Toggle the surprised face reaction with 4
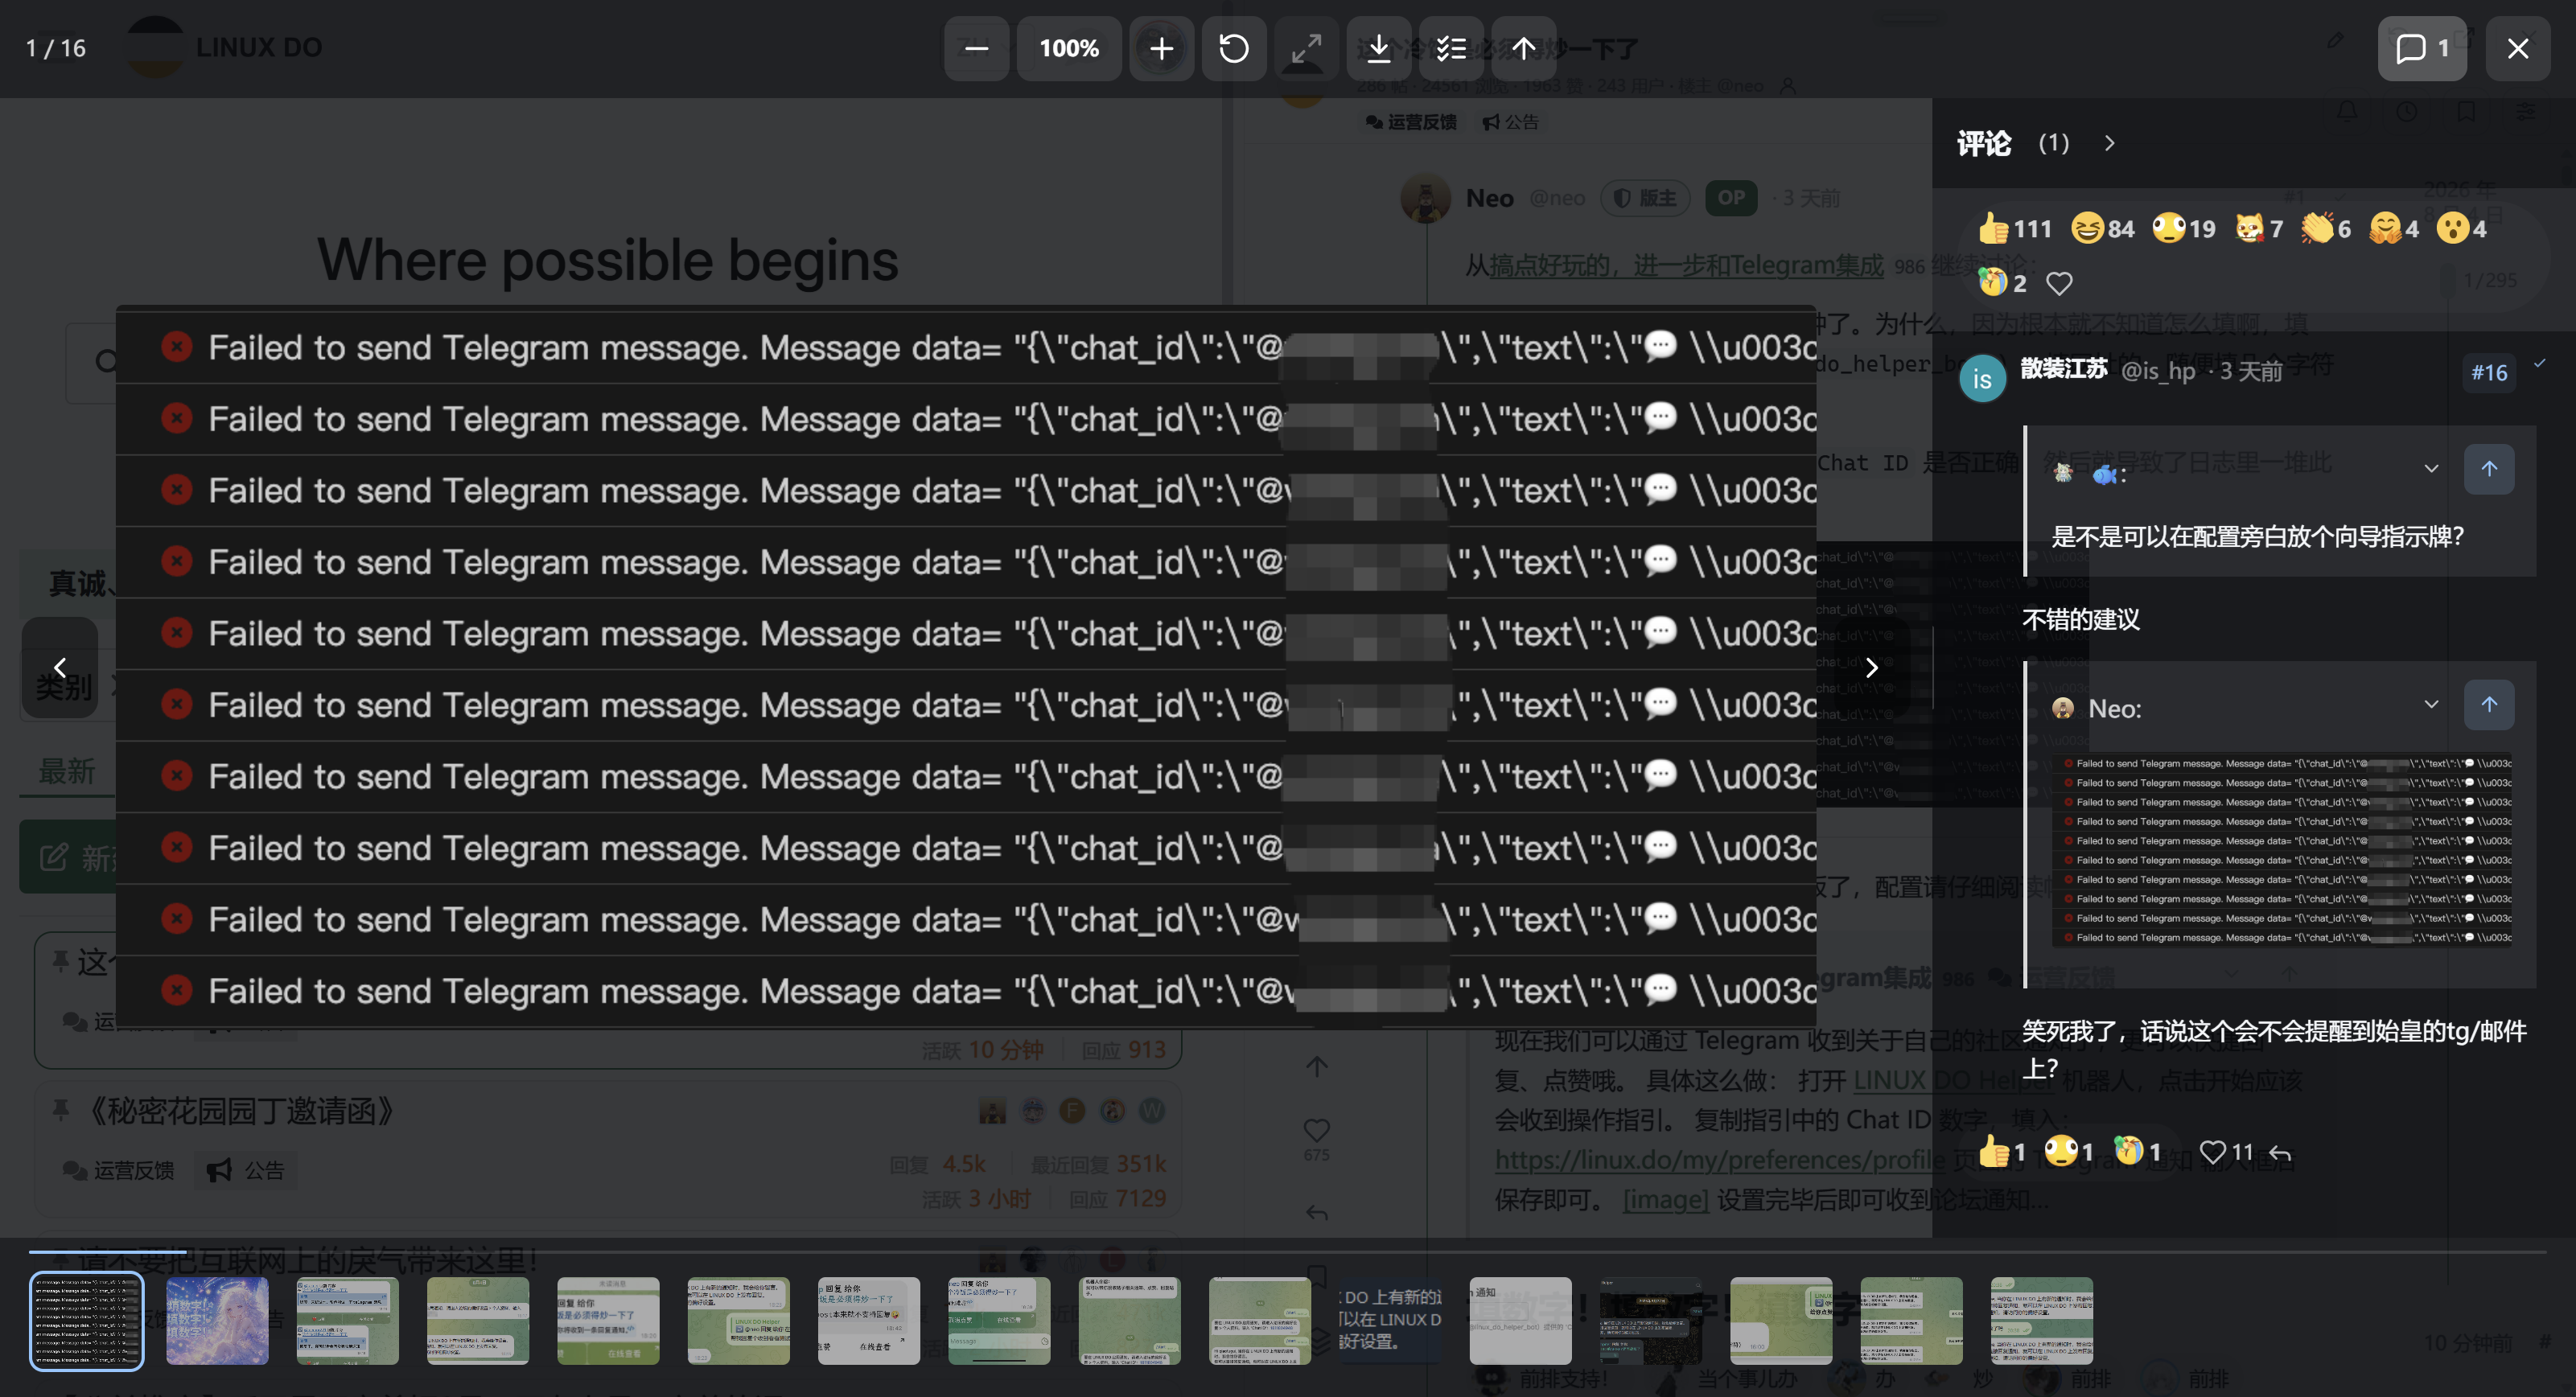The height and width of the screenshot is (1397, 2576). pyautogui.click(x=2461, y=229)
